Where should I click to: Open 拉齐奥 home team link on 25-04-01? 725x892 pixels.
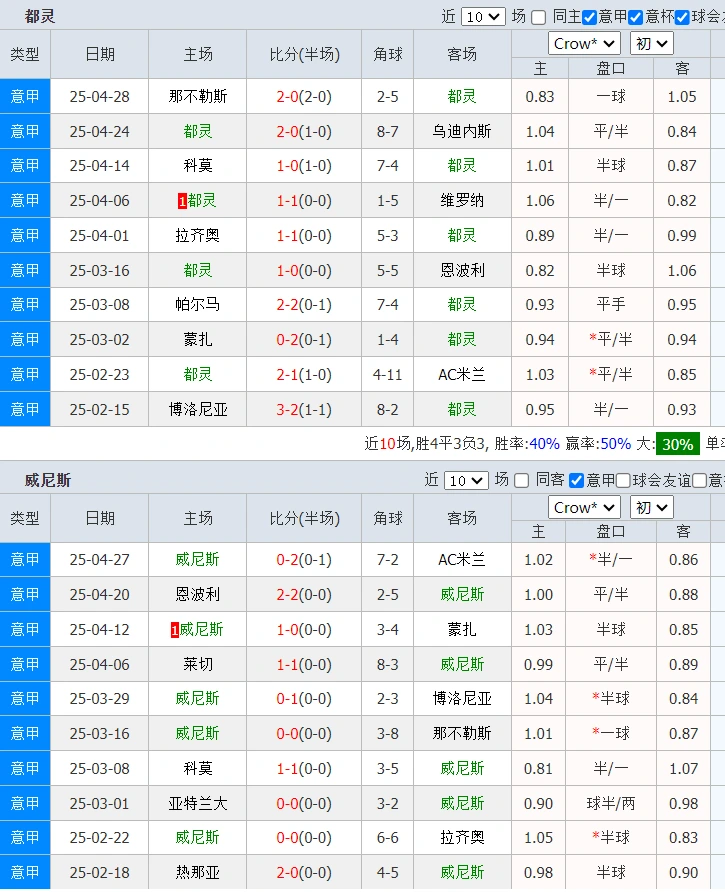coord(197,236)
